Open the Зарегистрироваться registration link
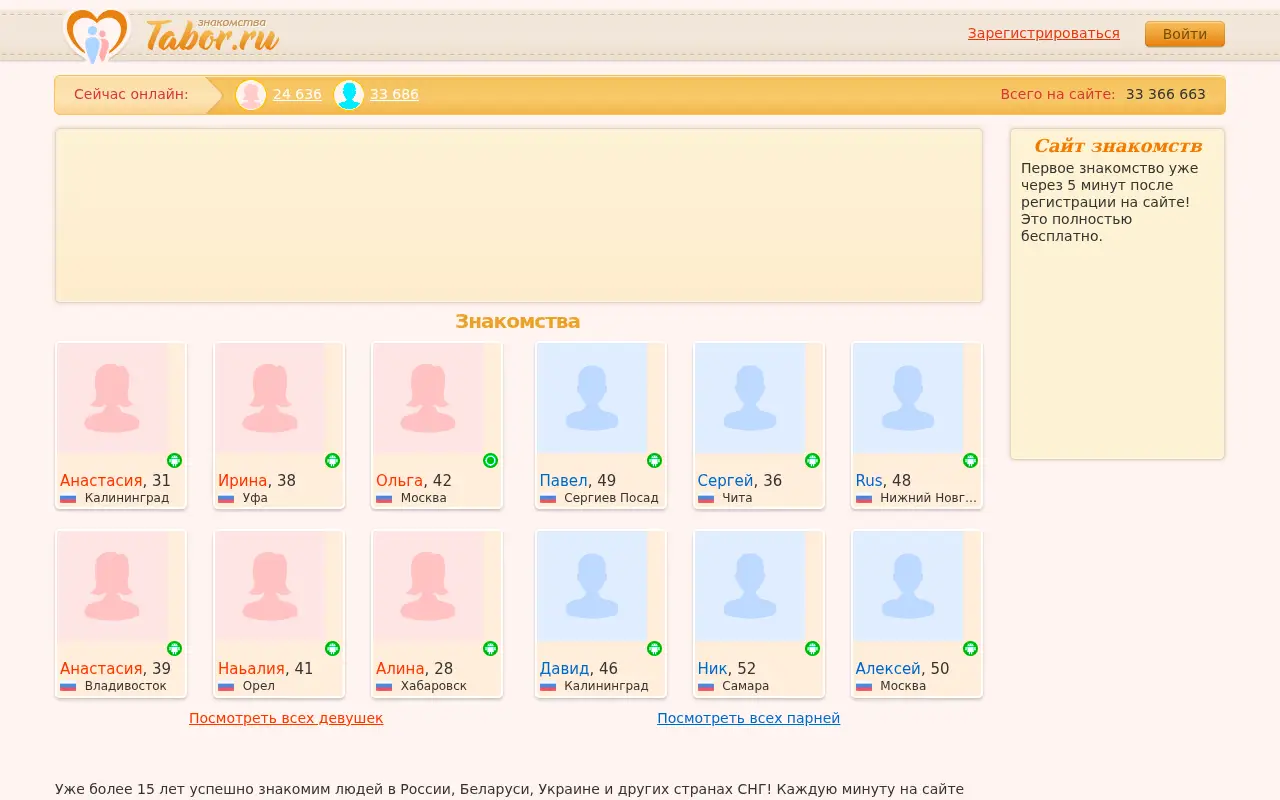The width and height of the screenshot is (1280, 800). [1044, 34]
